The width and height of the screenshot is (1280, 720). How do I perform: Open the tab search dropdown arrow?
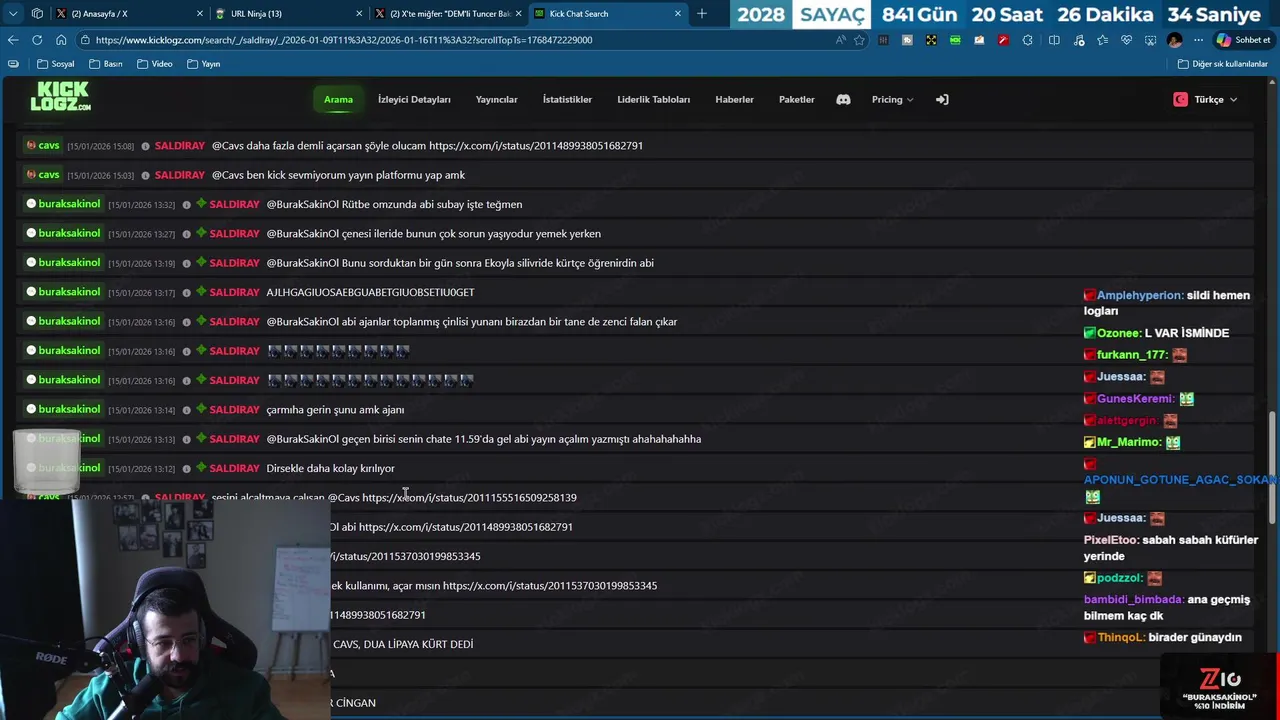coord(13,14)
